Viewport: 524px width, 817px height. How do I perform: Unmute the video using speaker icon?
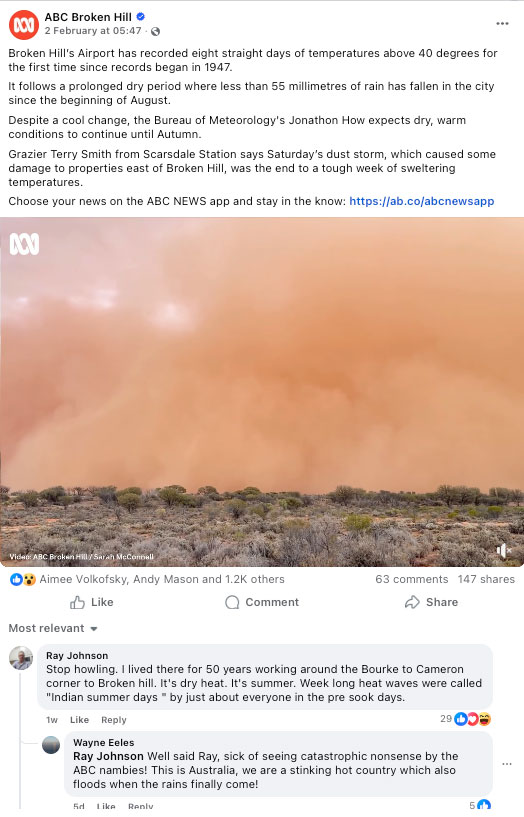(x=503, y=550)
